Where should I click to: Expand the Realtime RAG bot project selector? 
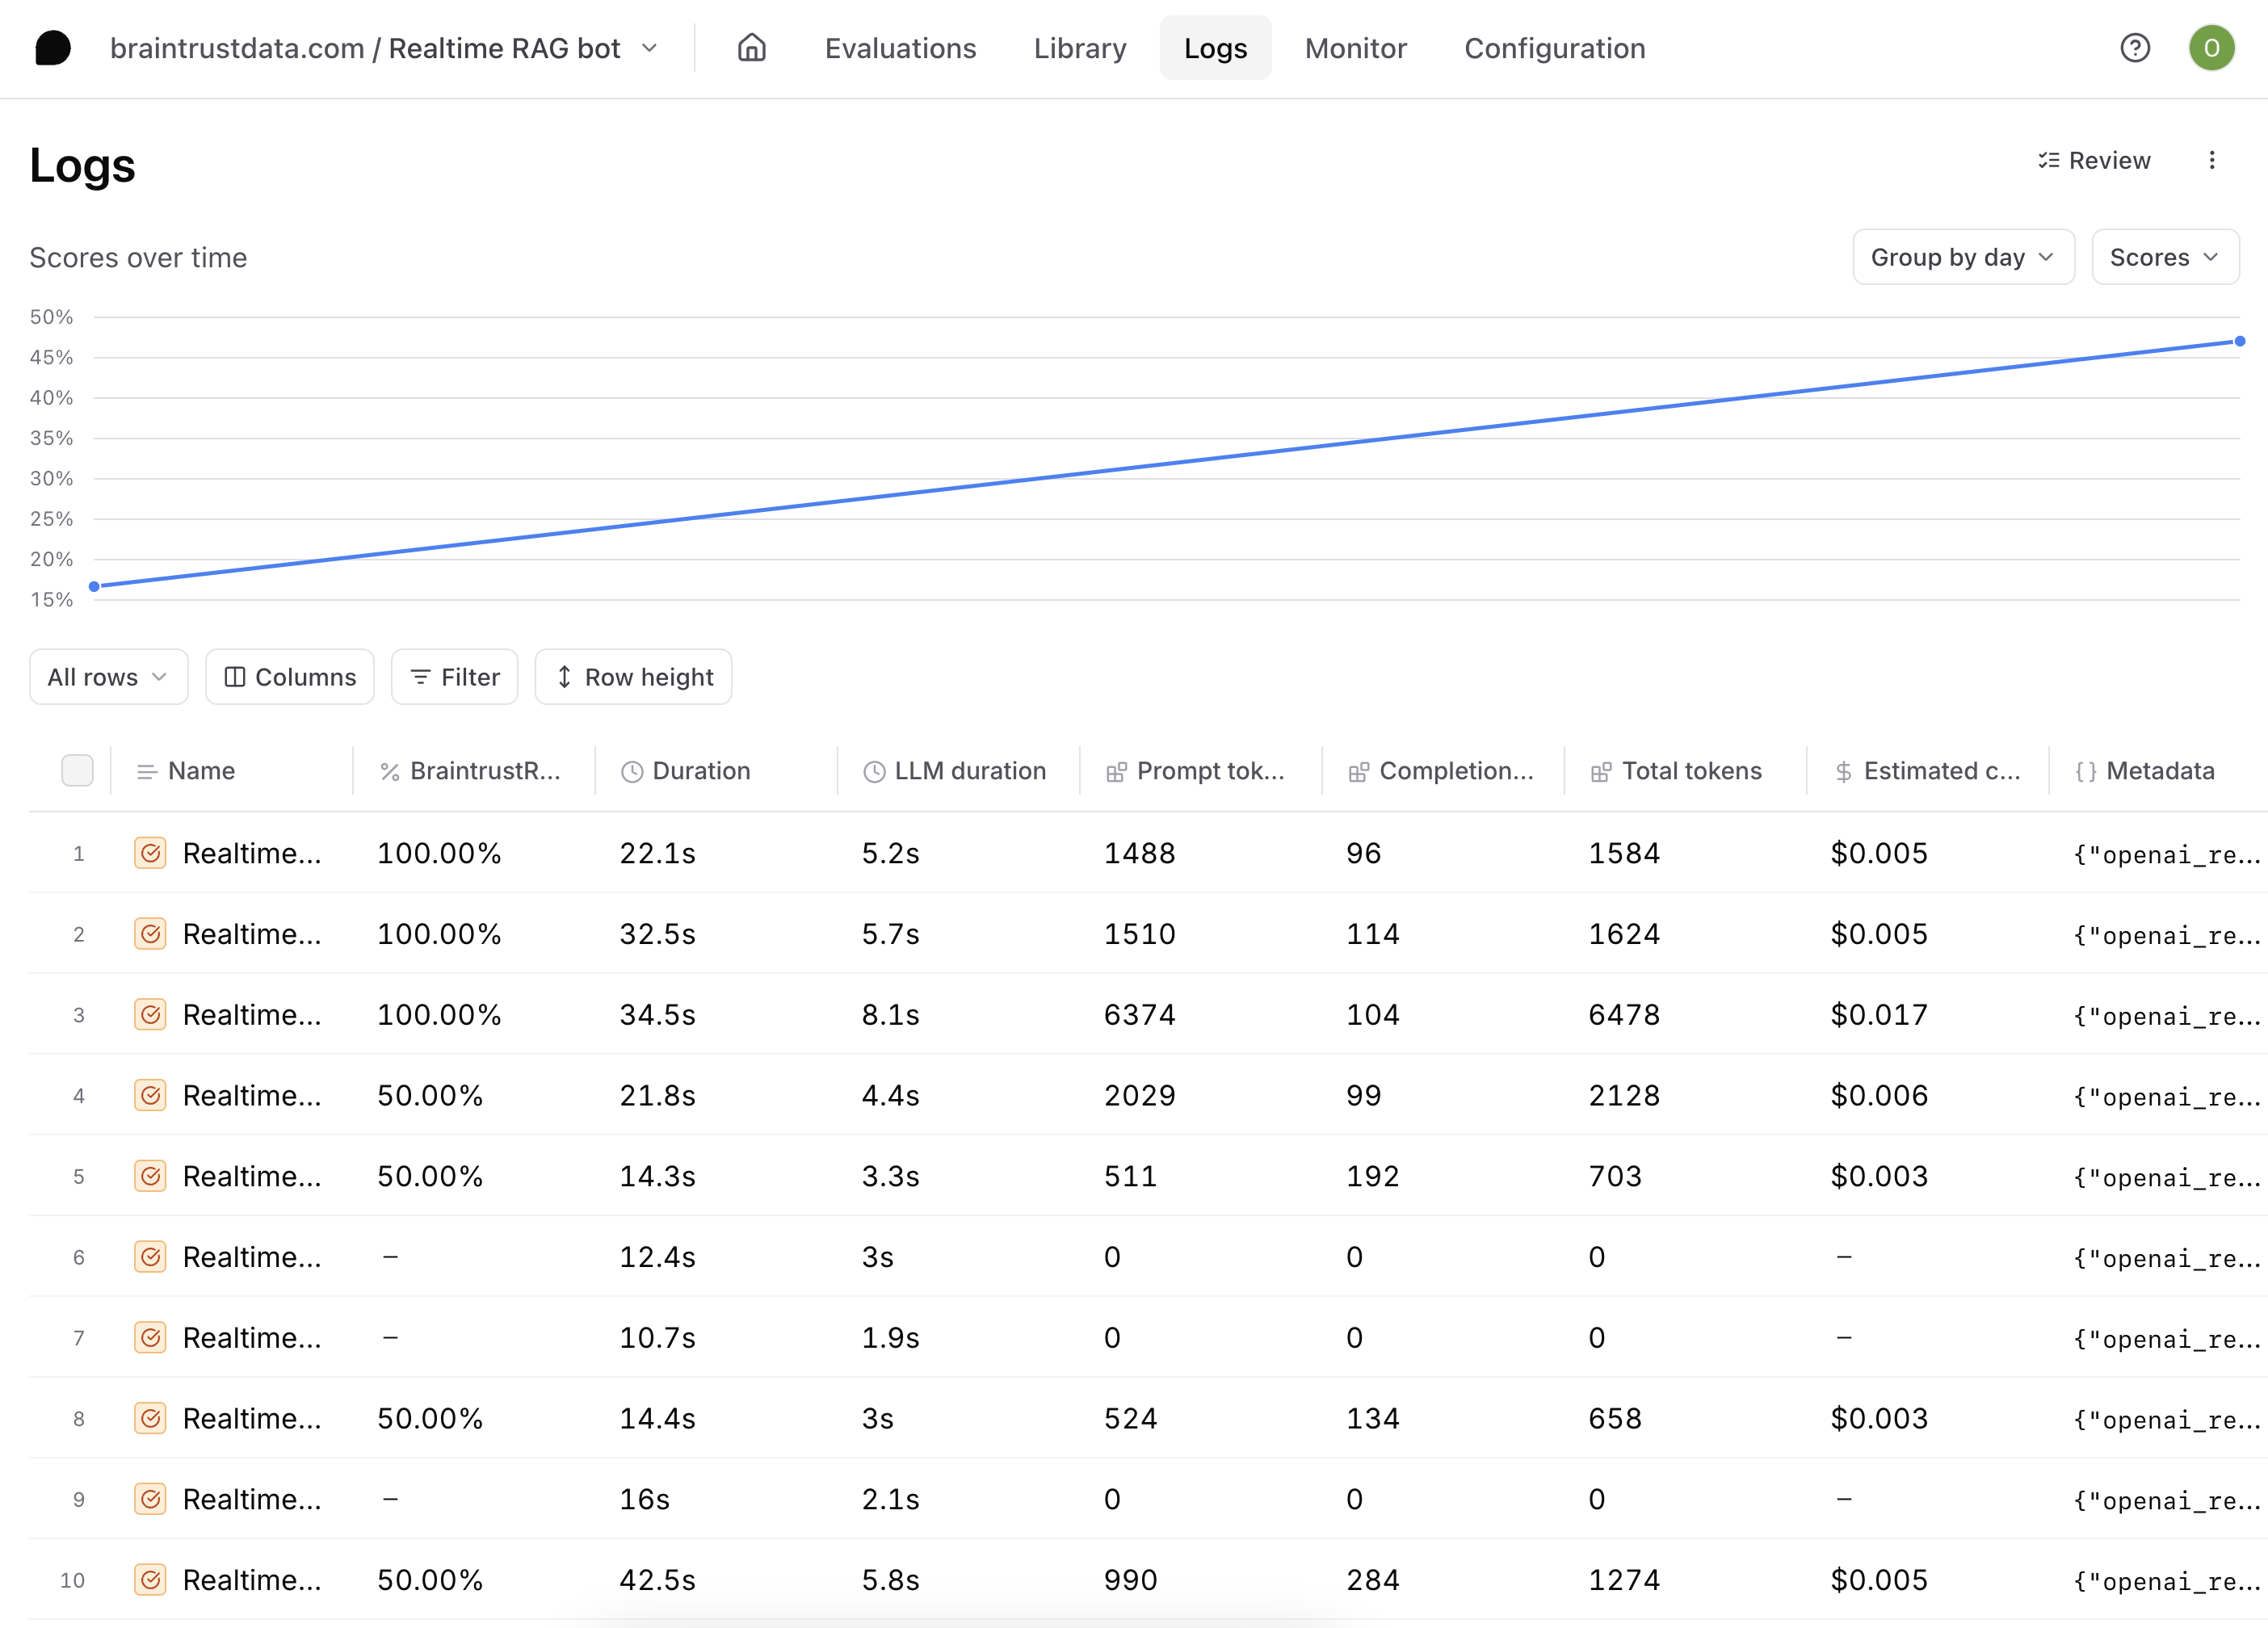pyautogui.click(x=650, y=48)
